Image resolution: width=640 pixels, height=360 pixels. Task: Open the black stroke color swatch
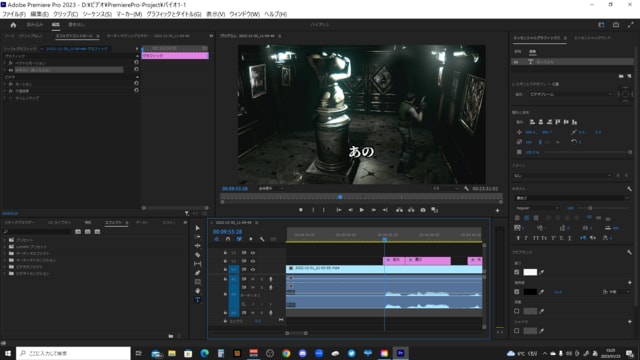point(530,292)
